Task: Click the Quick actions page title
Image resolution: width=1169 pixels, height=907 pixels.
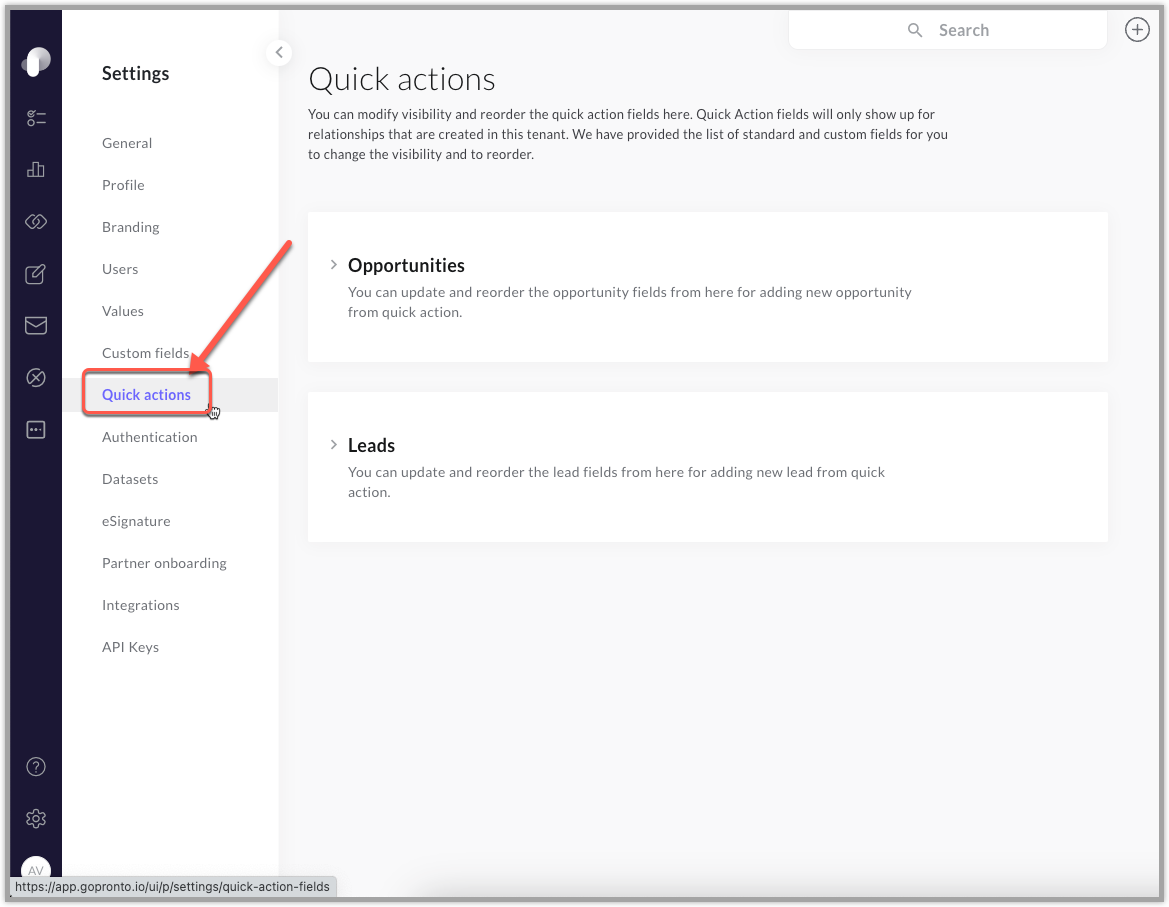Action: 402,79
